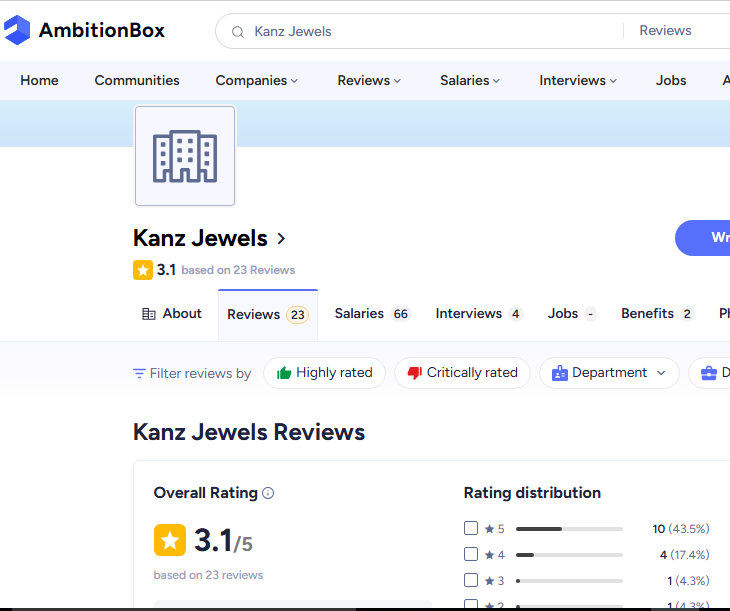Switch to the Interviews 4 tab
Image resolution: width=730 pixels, height=611 pixels.
(x=479, y=314)
